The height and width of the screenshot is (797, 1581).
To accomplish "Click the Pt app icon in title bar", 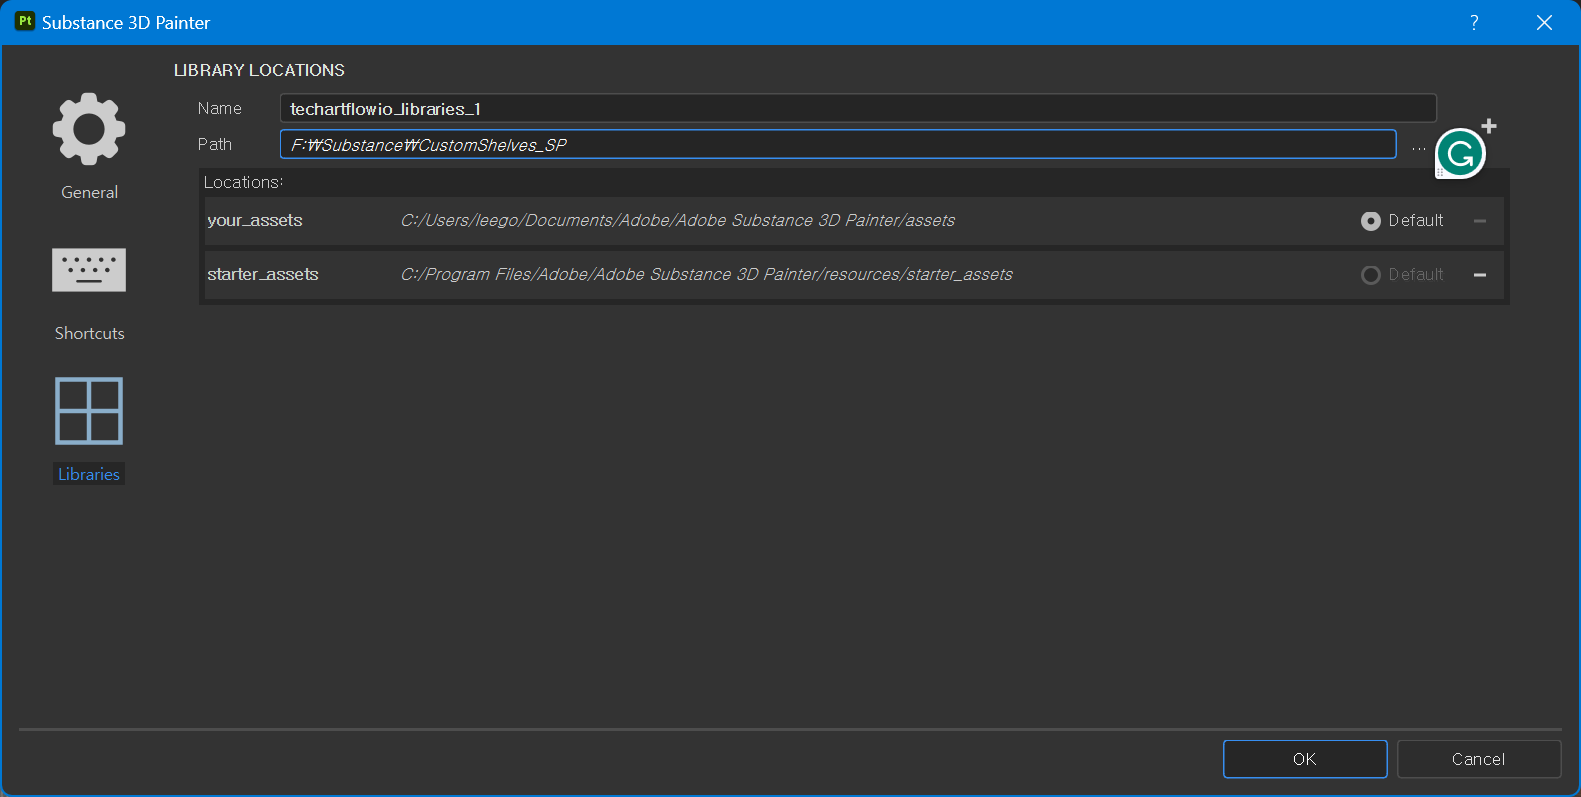I will pos(25,21).
